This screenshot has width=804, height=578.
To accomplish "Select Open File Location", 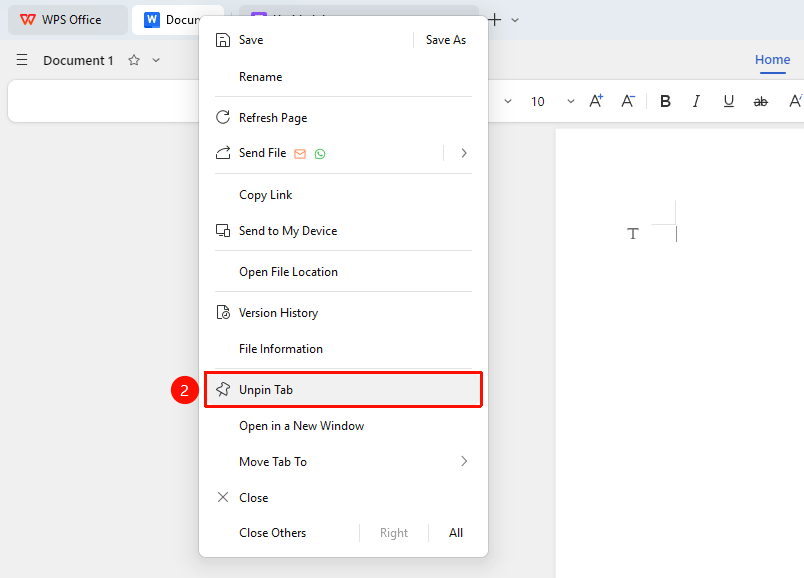I will (288, 272).
